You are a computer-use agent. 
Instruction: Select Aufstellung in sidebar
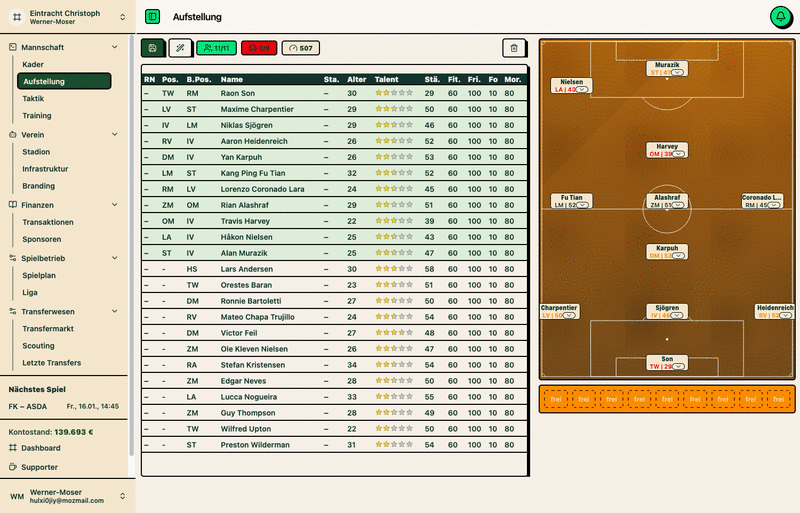coord(64,81)
